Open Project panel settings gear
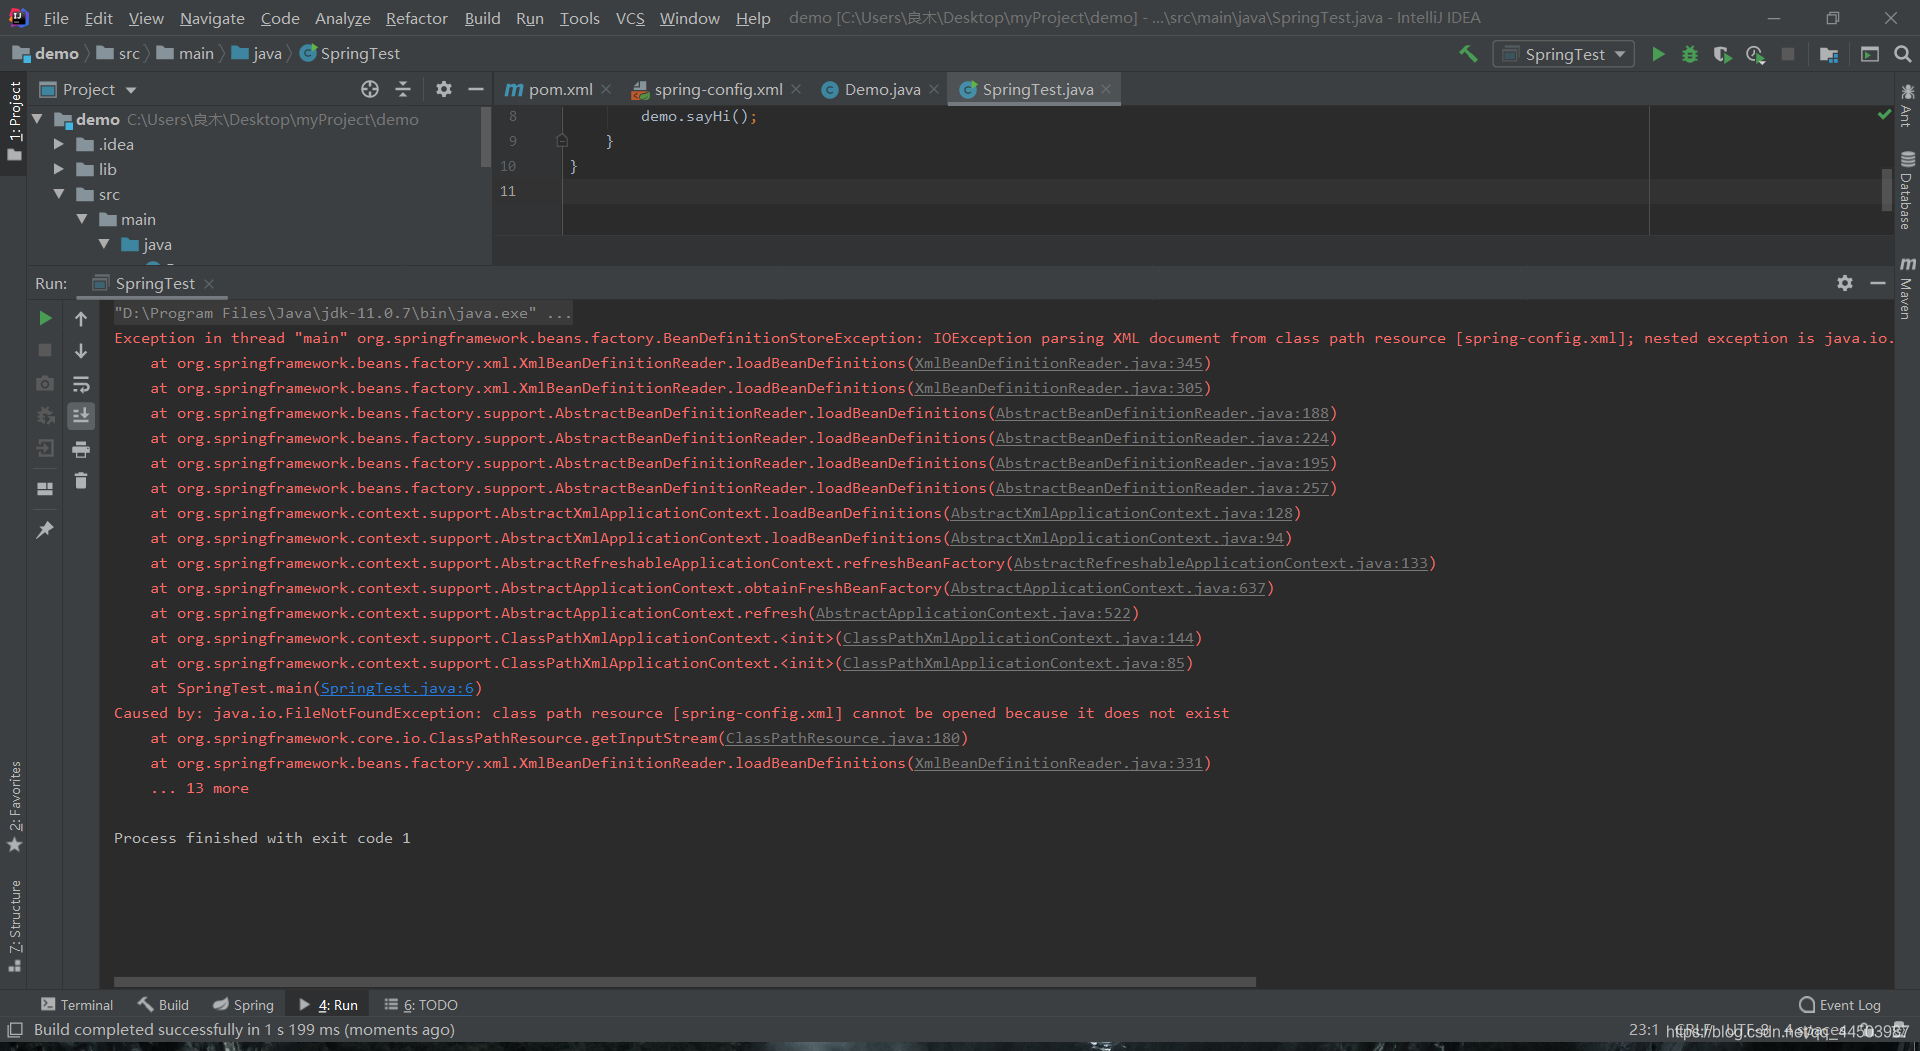 444,89
